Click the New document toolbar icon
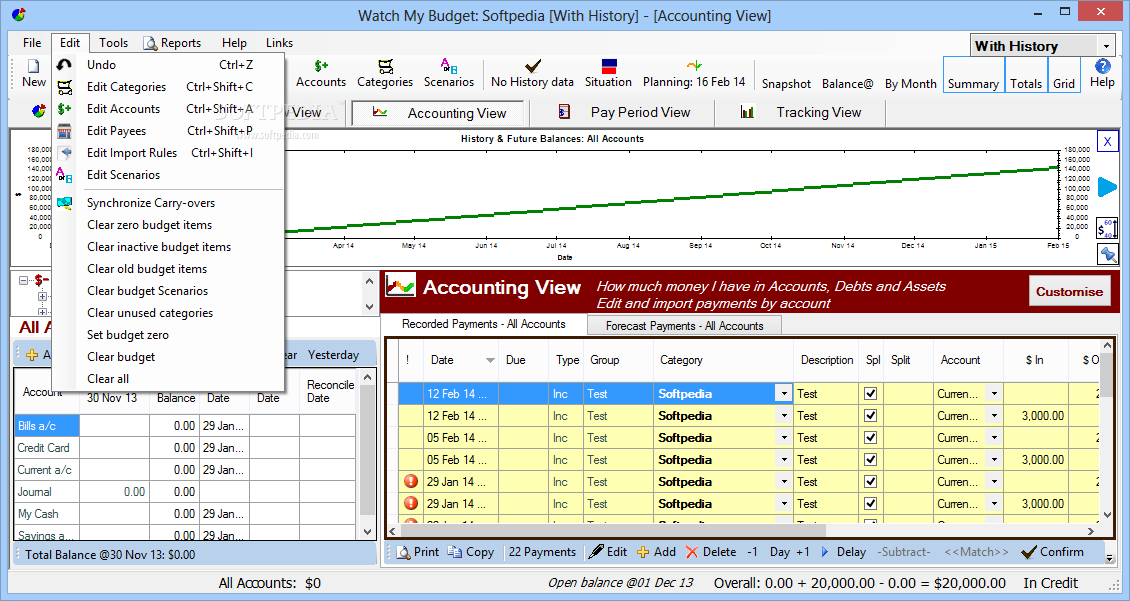 pos(33,66)
